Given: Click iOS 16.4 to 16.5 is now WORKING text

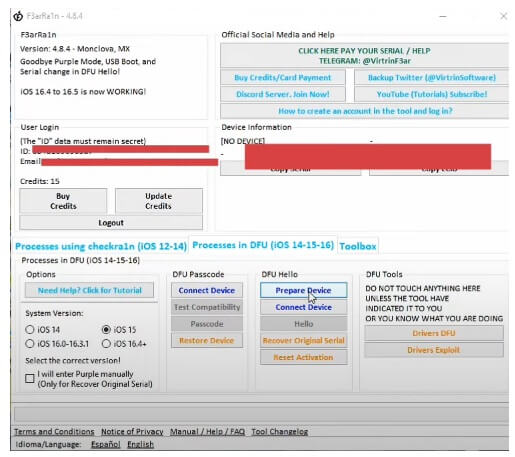Looking at the screenshot, I should point(83,92).
